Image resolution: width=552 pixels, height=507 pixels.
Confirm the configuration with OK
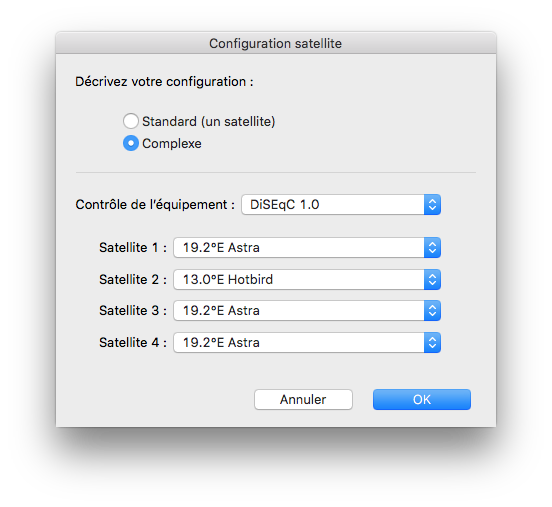pos(422,400)
